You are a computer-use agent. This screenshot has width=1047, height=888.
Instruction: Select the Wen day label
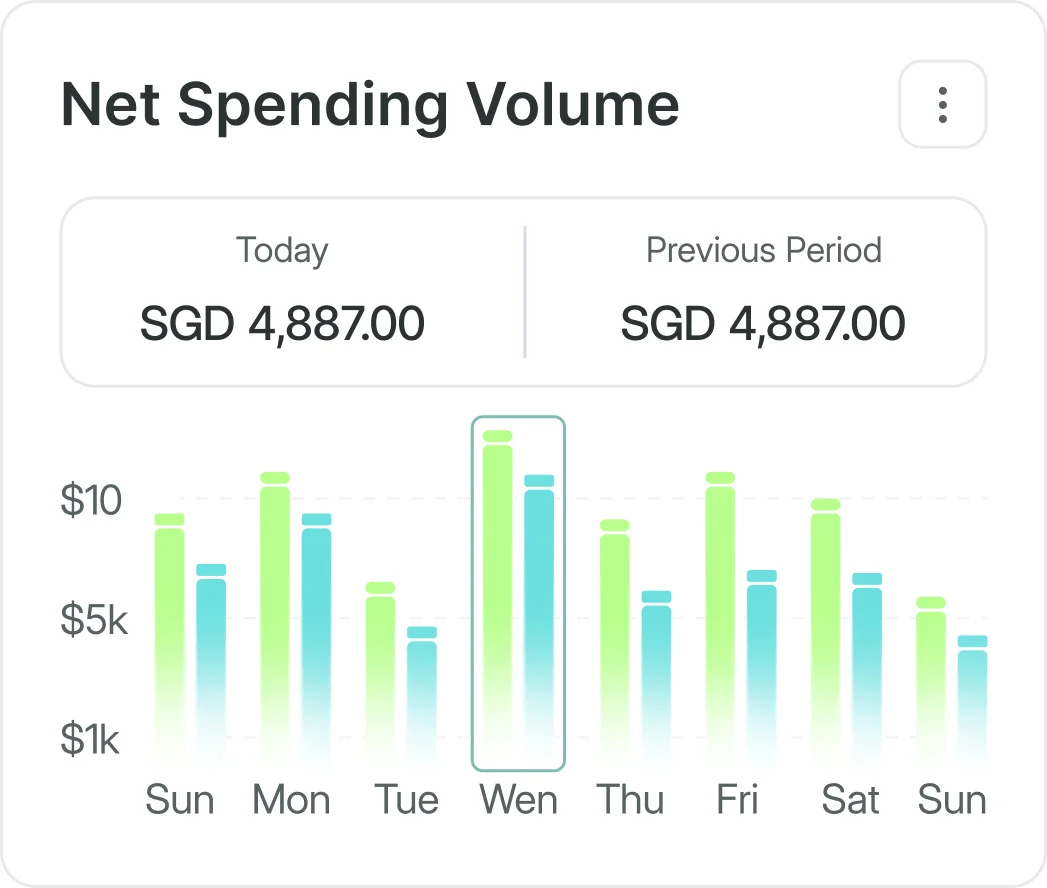point(519,799)
